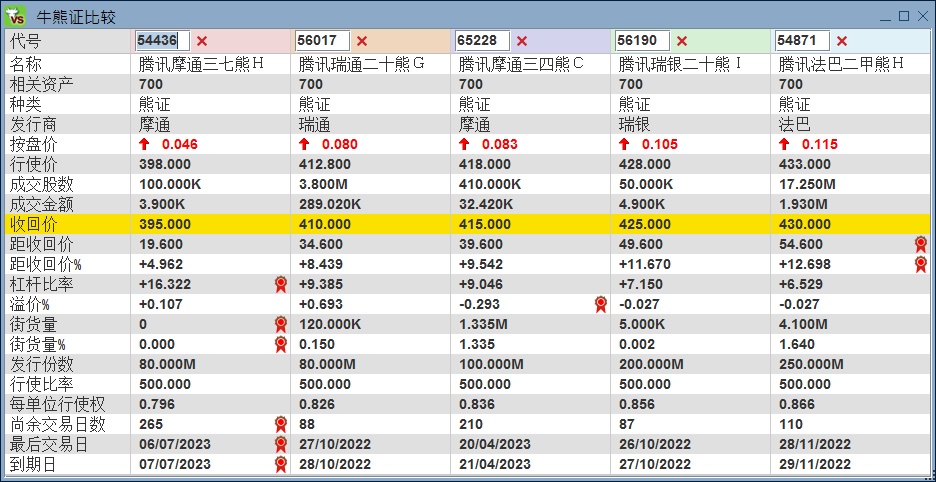Remove warrant 54436 with its red X
The width and height of the screenshot is (936, 482).
tap(202, 41)
